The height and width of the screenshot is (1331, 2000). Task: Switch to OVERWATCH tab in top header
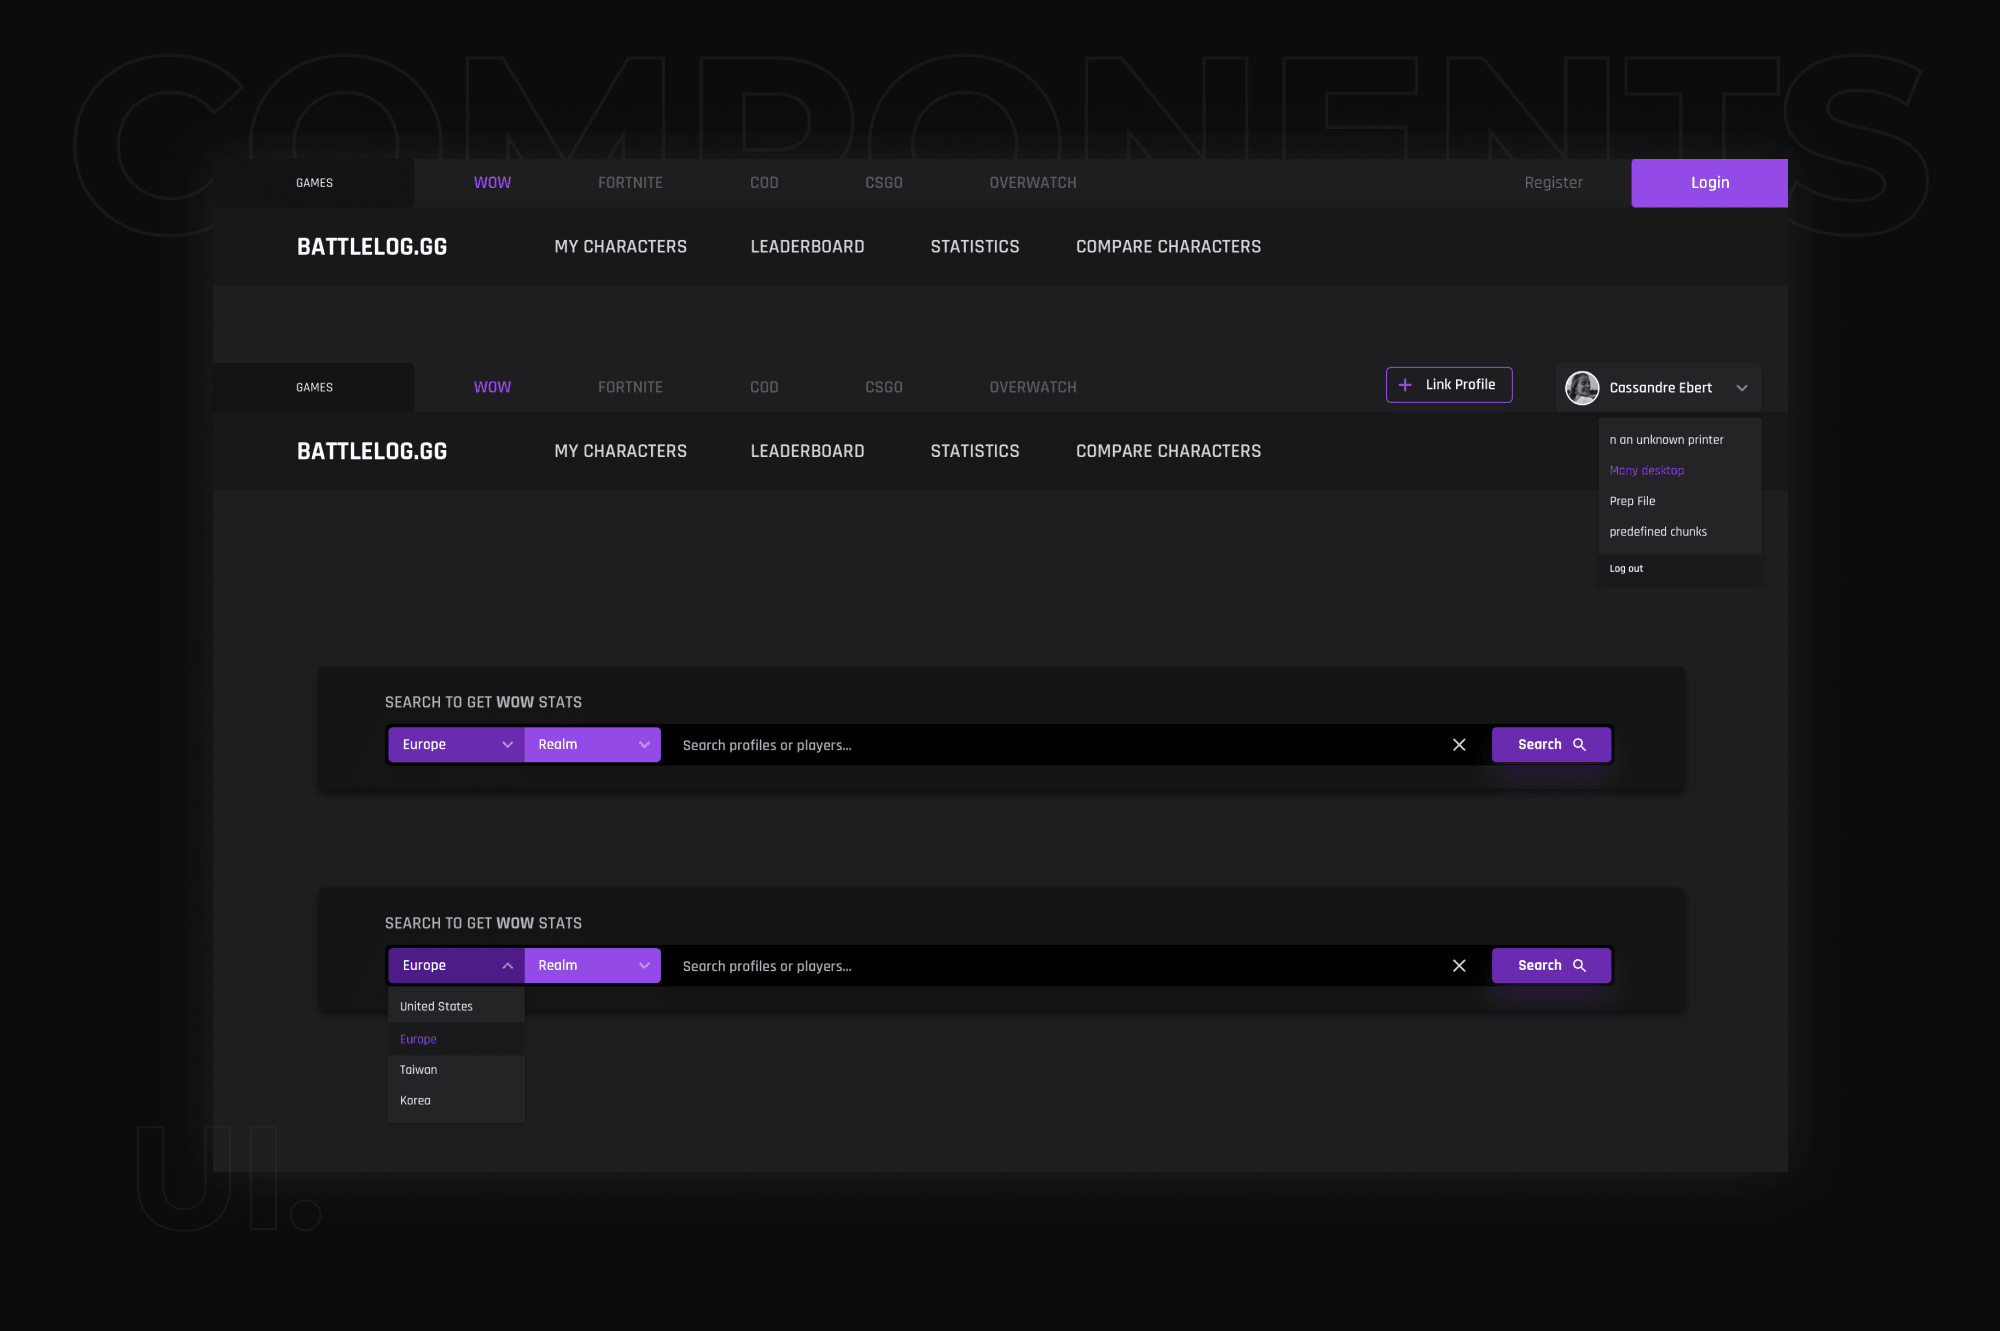tap(1033, 183)
